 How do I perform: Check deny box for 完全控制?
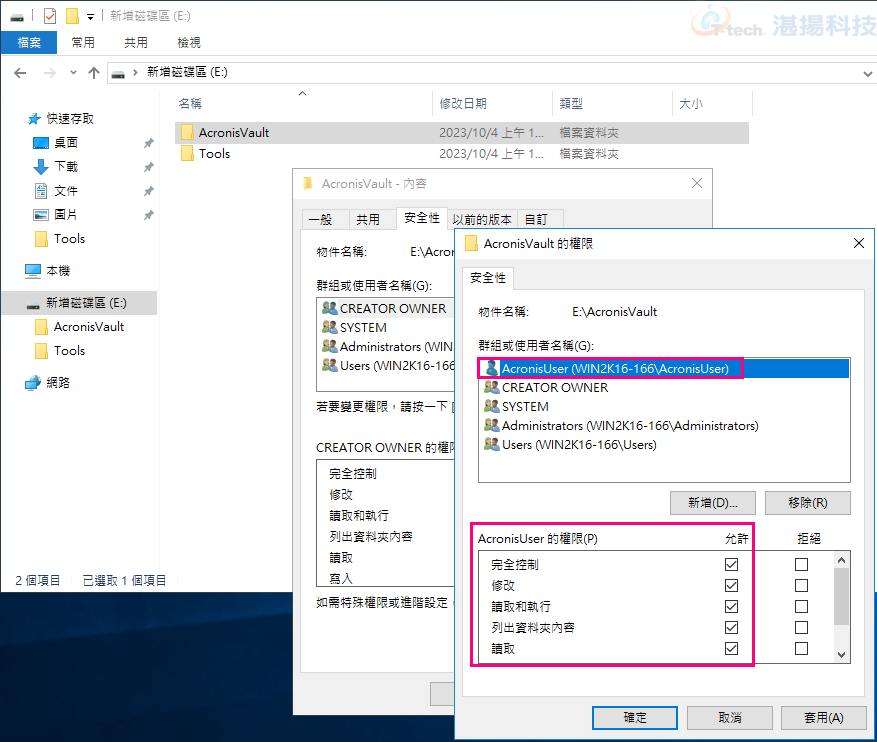tap(801, 565)
